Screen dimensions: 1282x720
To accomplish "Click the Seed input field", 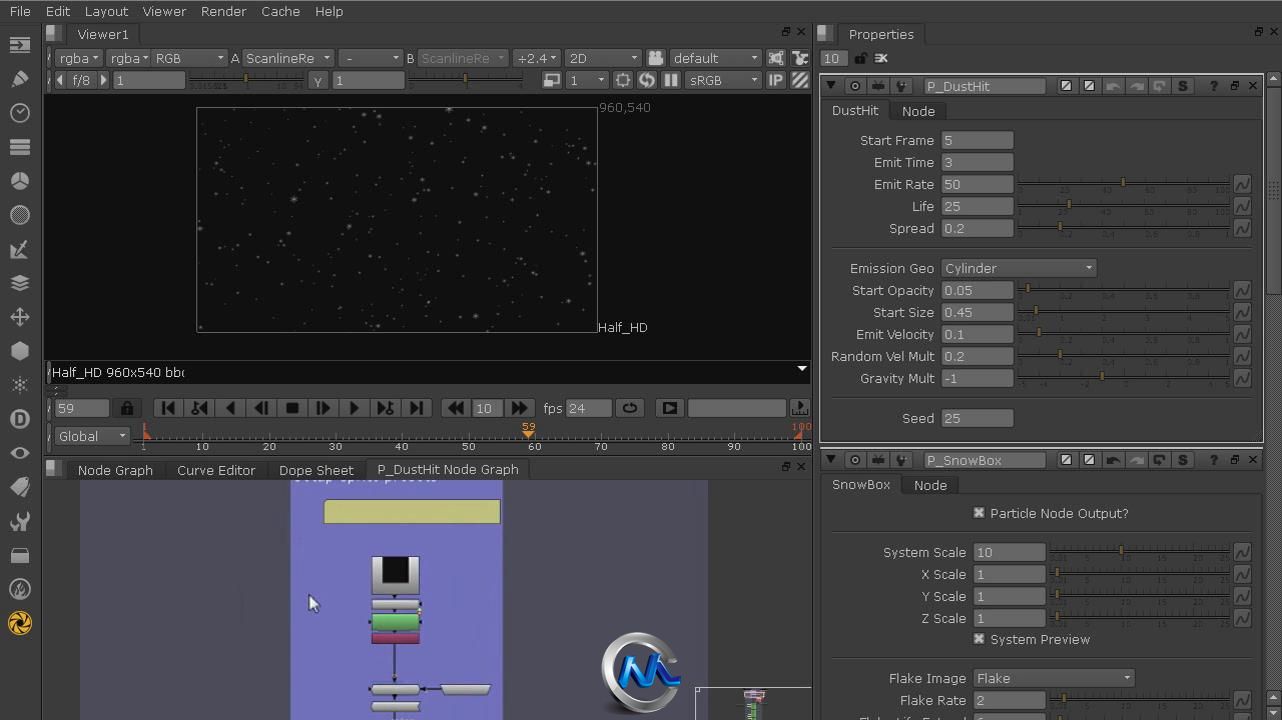I will (977, 418).
